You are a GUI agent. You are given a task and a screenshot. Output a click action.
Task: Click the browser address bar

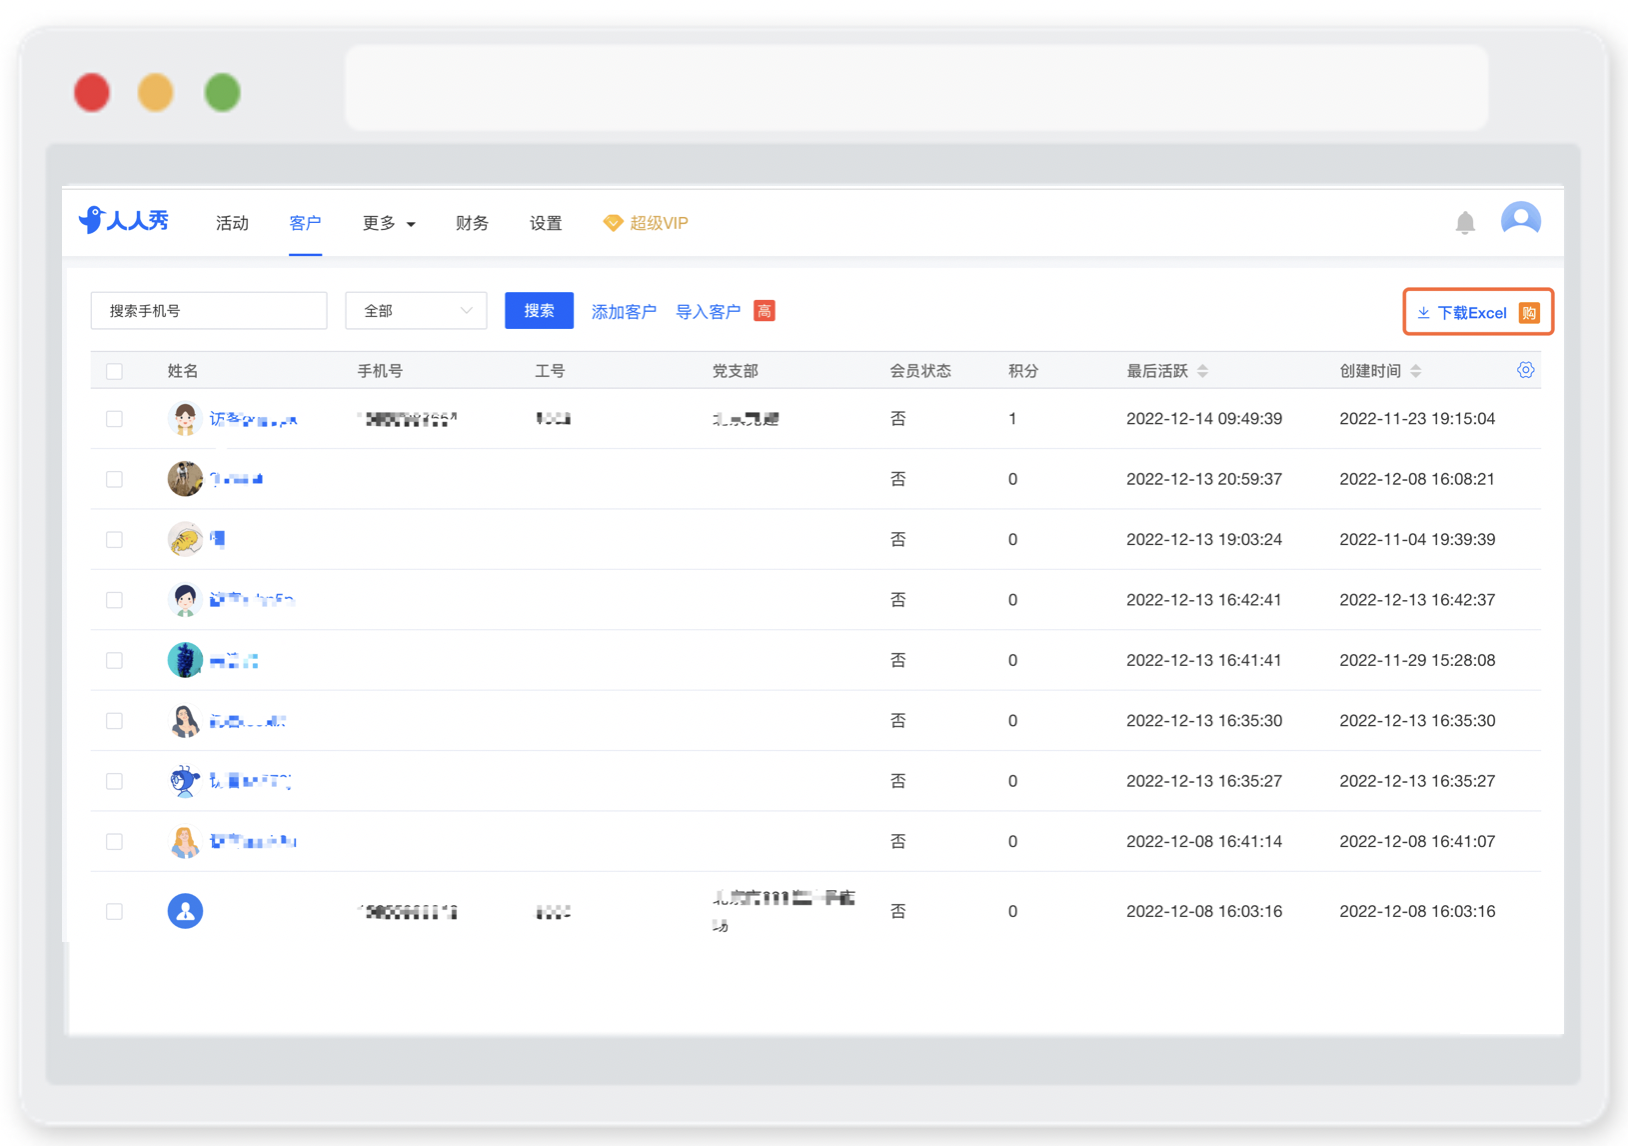click(x=917, y=88)
